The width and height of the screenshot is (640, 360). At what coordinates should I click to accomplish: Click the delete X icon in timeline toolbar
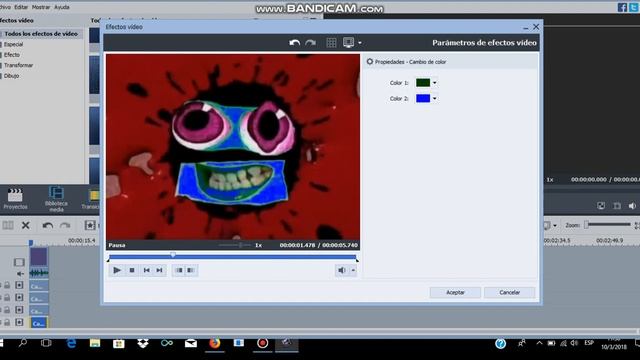pos(26,225)
